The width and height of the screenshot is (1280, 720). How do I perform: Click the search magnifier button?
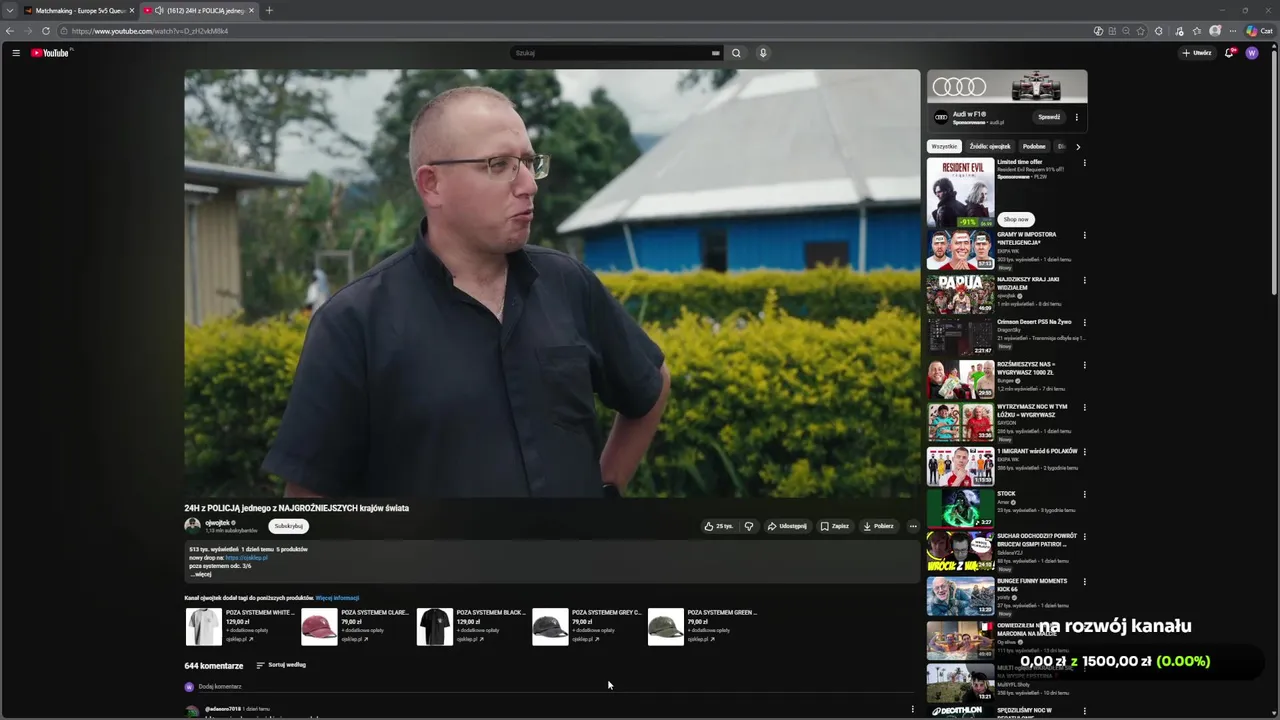tap(736, 53)
